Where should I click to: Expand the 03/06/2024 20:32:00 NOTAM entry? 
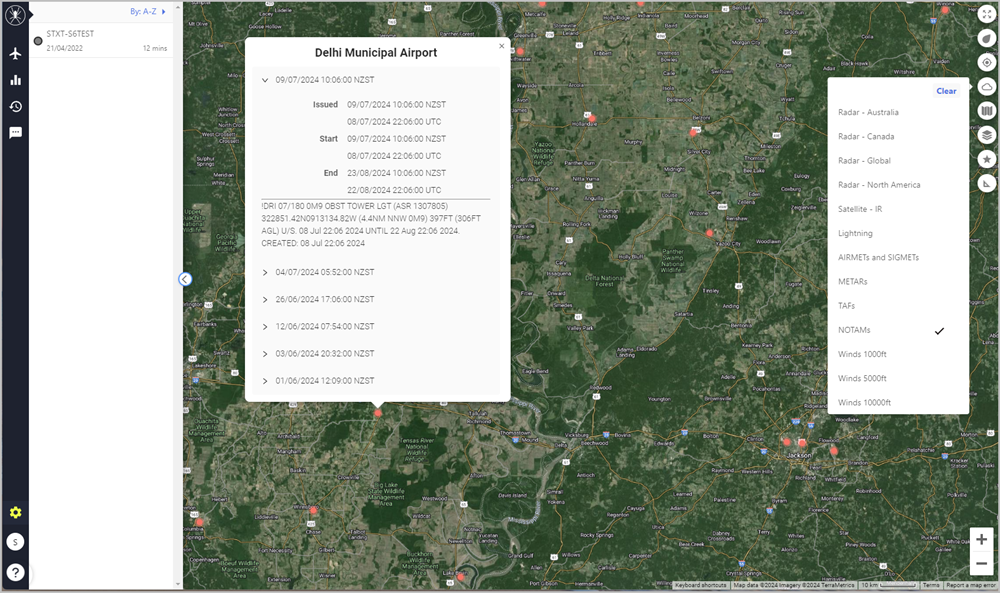265,354
